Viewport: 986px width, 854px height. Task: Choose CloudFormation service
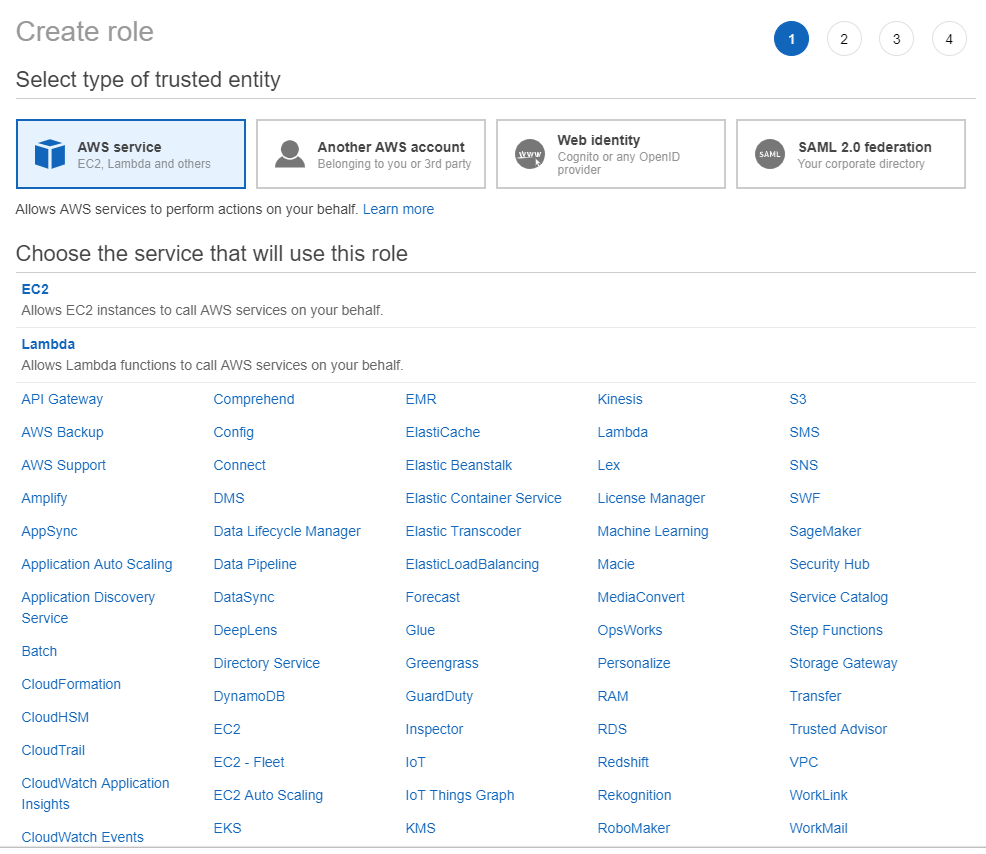71,684
